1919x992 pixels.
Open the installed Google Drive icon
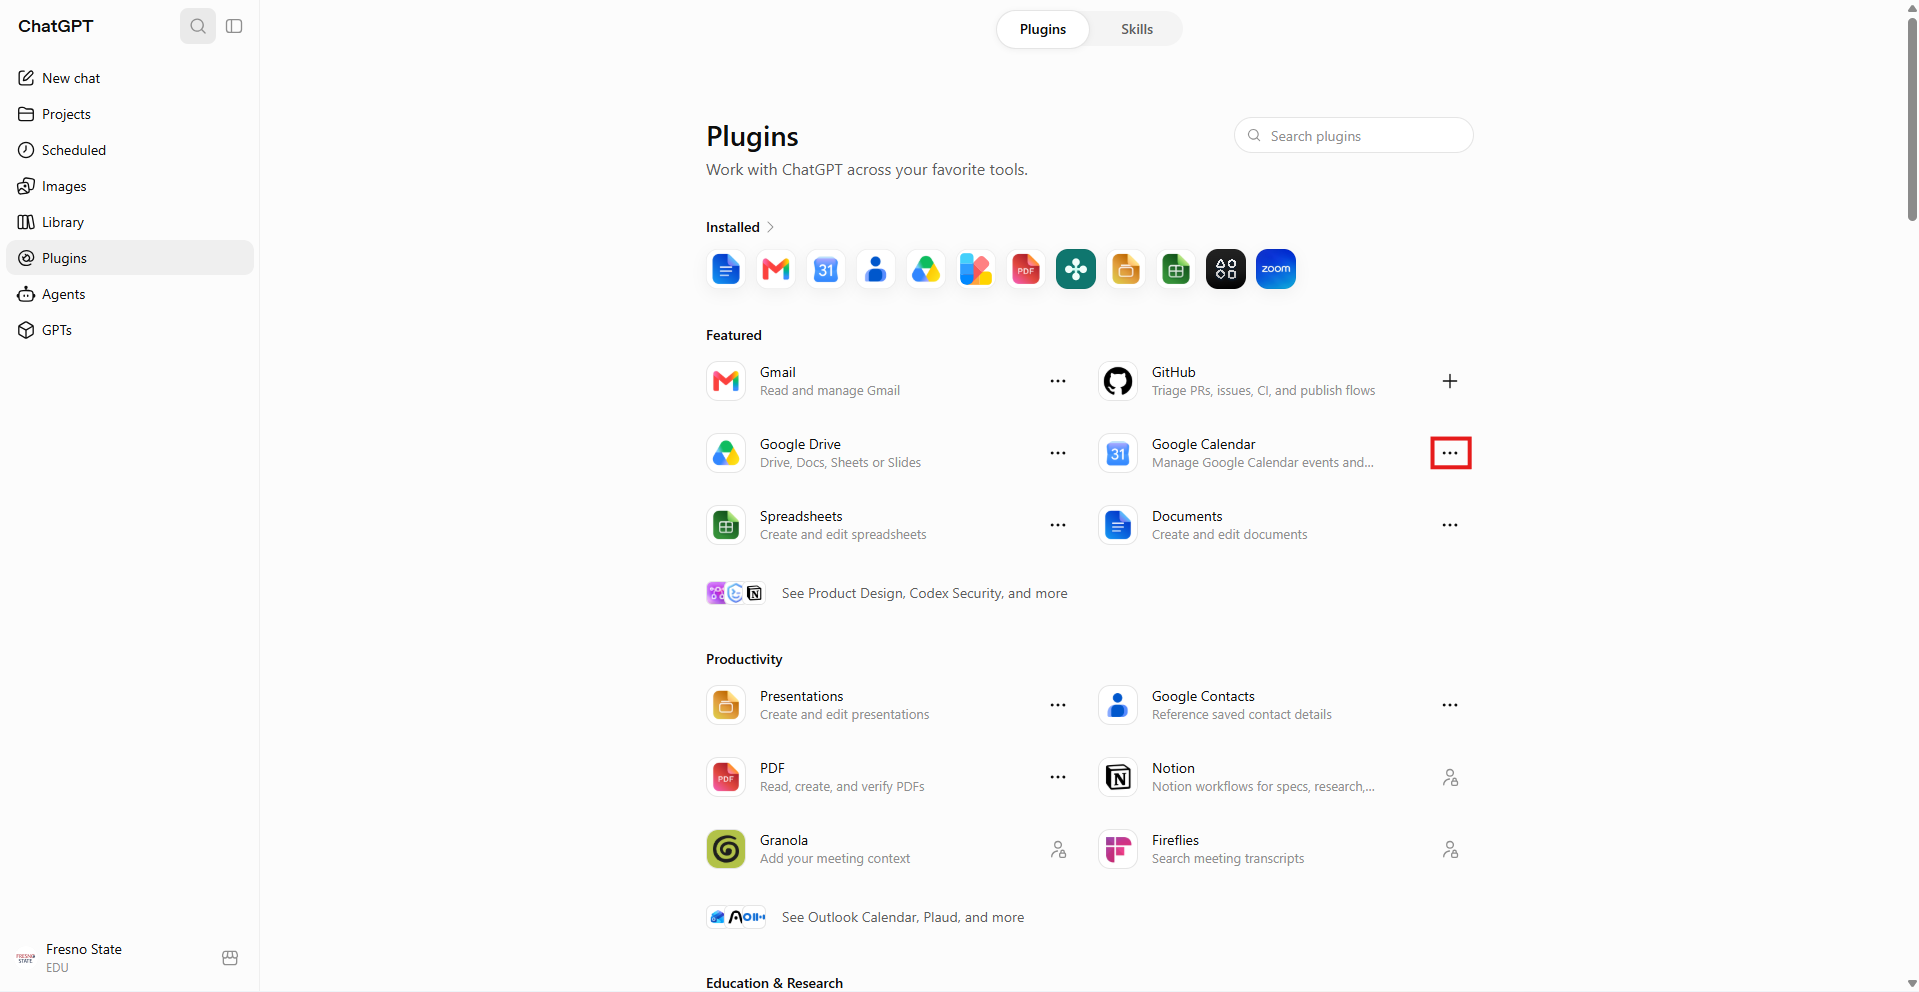point(926,269)
